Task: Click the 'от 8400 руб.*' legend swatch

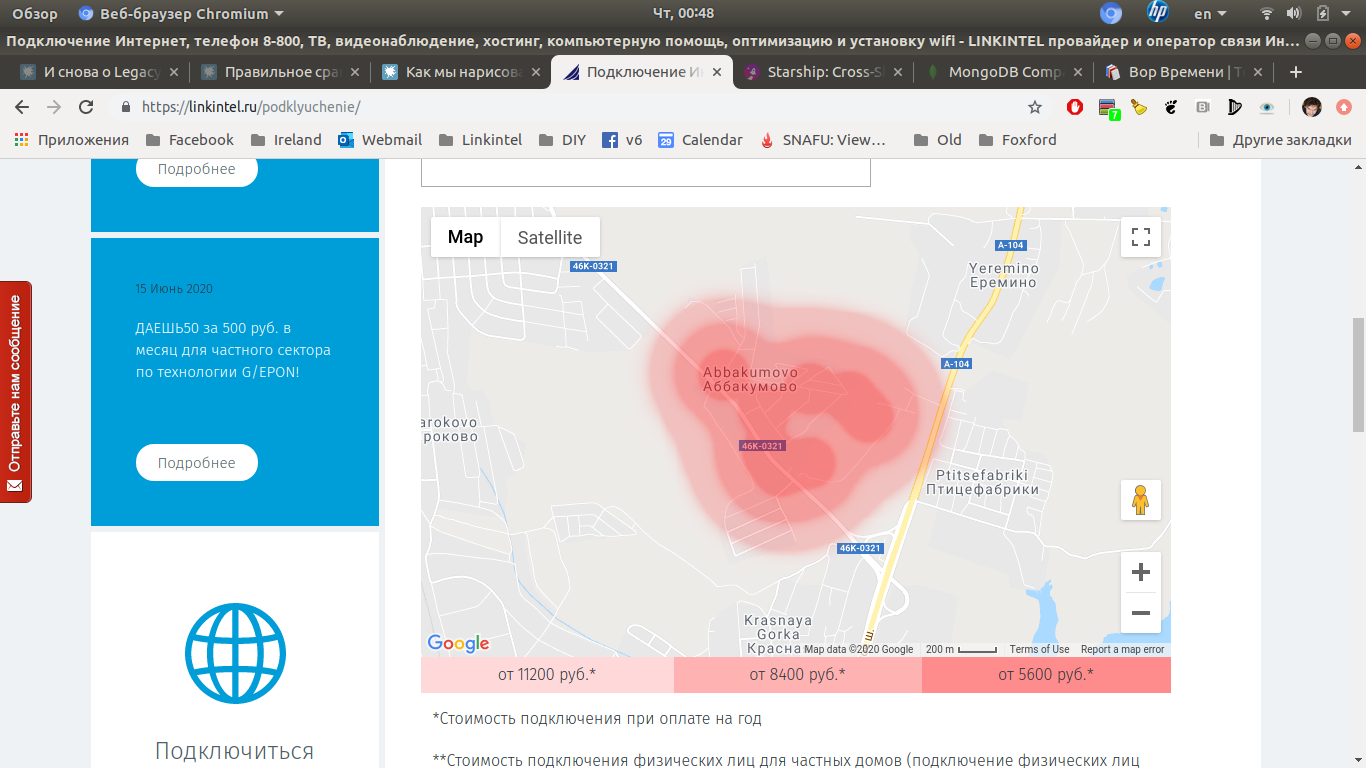Action: (x=798, y=675)
